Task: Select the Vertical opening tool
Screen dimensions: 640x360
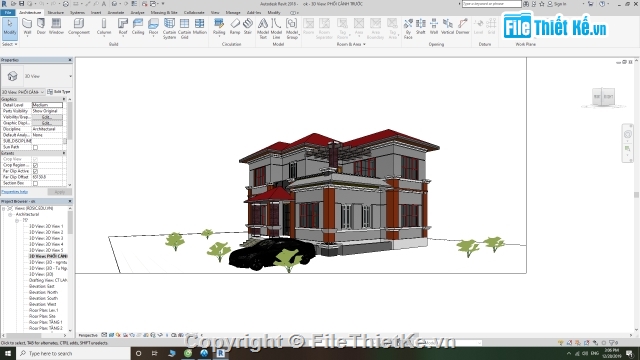Action: 447,27
